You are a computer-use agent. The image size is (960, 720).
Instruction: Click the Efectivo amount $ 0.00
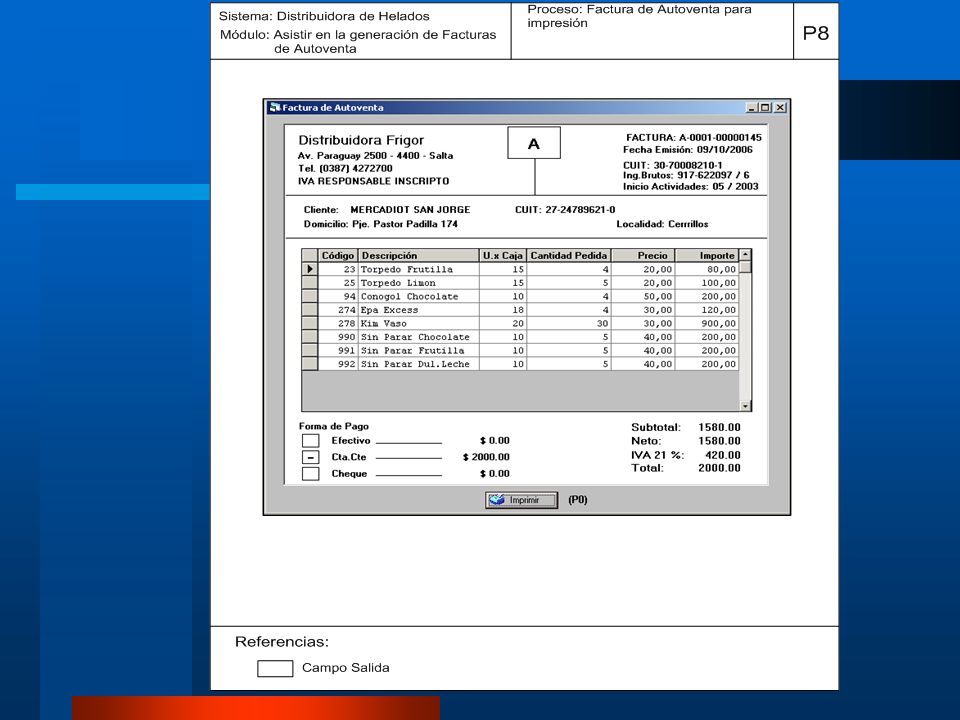495,441
